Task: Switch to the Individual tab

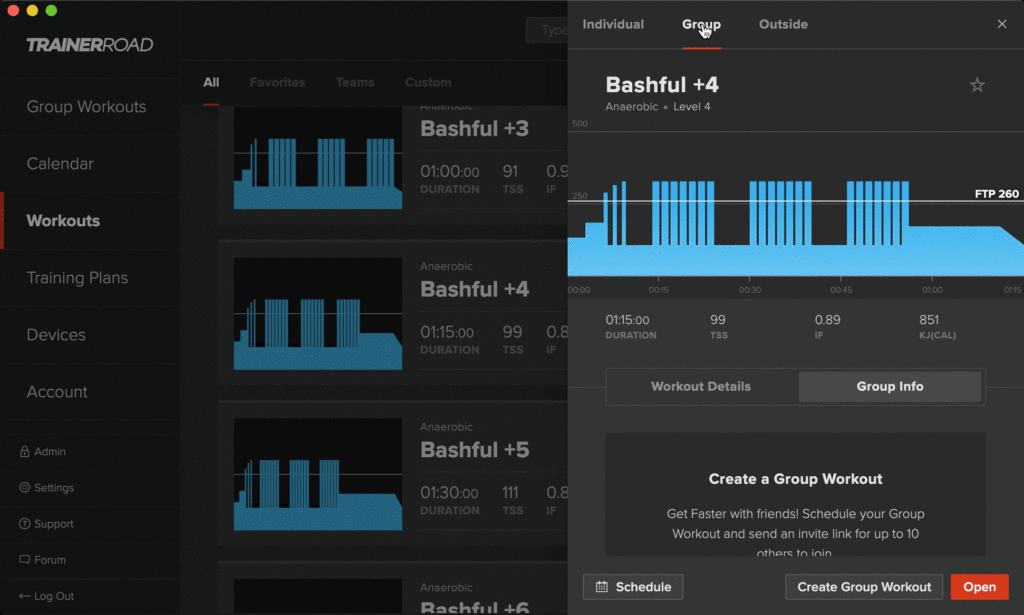Action: 612,24
